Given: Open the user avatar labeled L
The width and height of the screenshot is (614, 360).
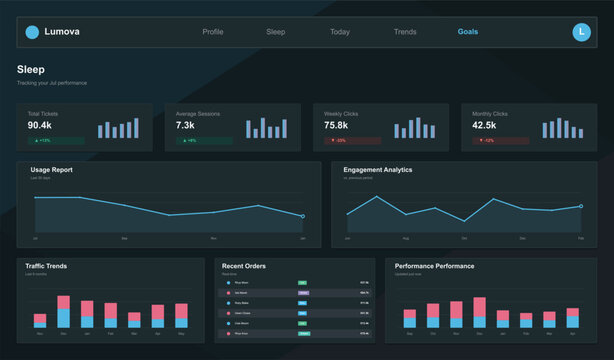Looking at the screenshot, I should 581,32.
